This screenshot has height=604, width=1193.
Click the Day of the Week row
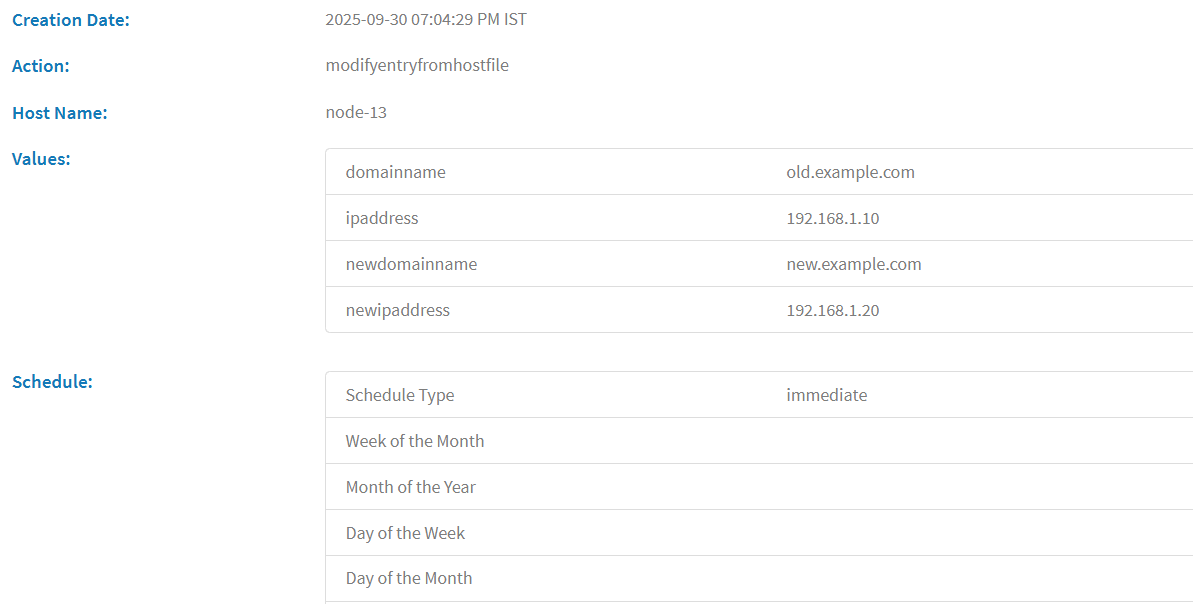coord(405,533)
